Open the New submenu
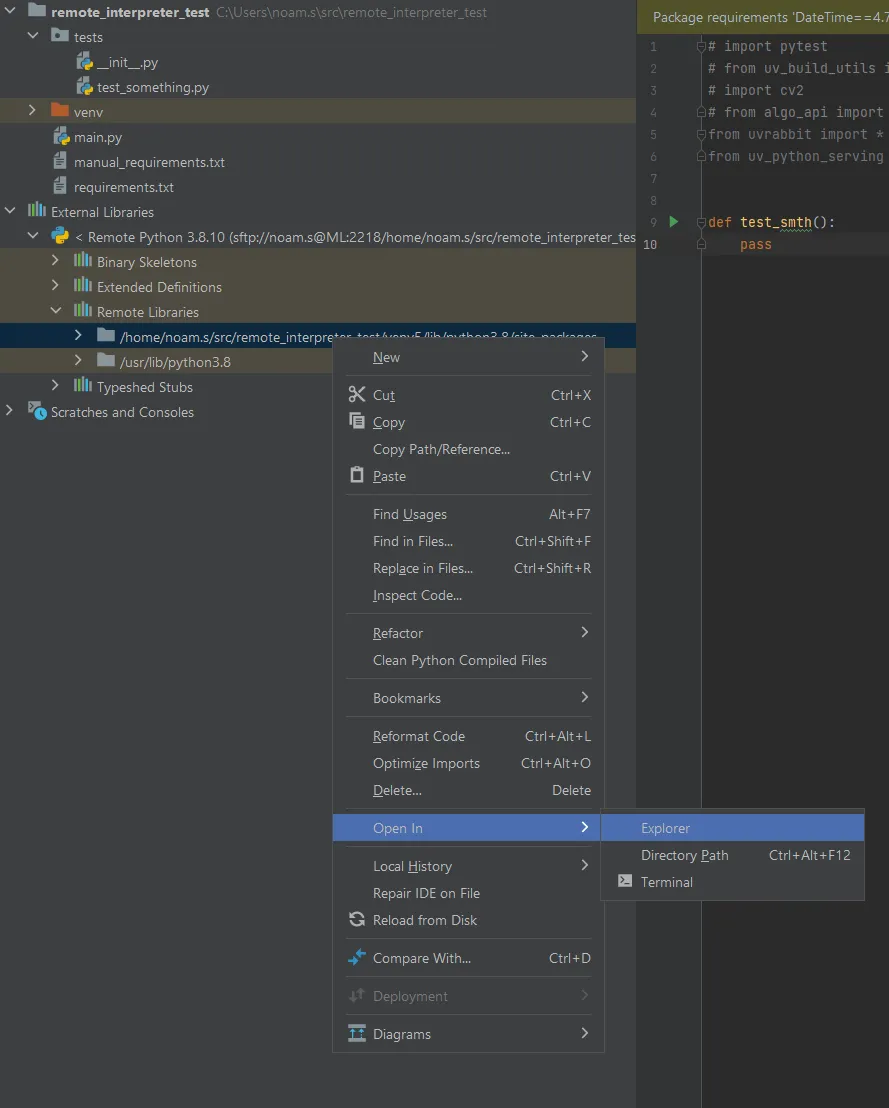 coord(469,357)
